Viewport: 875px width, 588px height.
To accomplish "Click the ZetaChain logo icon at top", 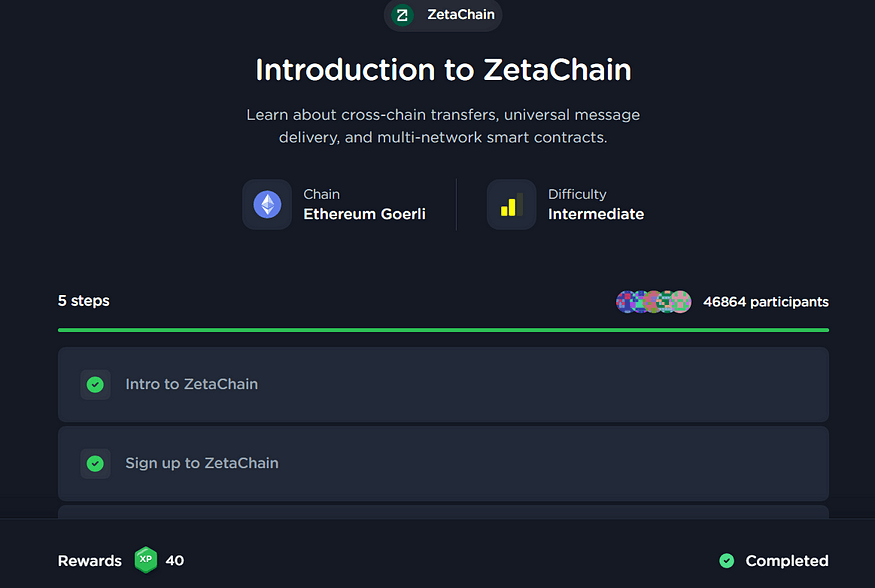I will coord(402,15).
